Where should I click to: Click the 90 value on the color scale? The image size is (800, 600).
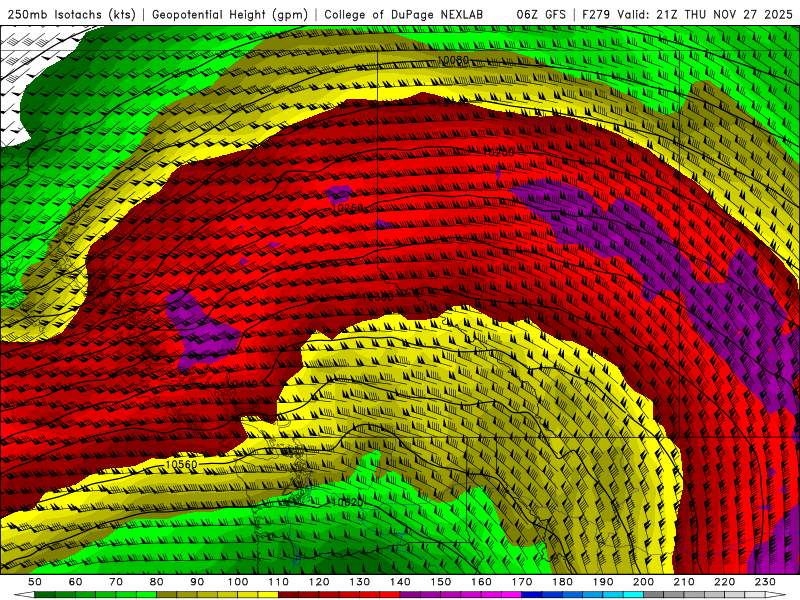197,582
